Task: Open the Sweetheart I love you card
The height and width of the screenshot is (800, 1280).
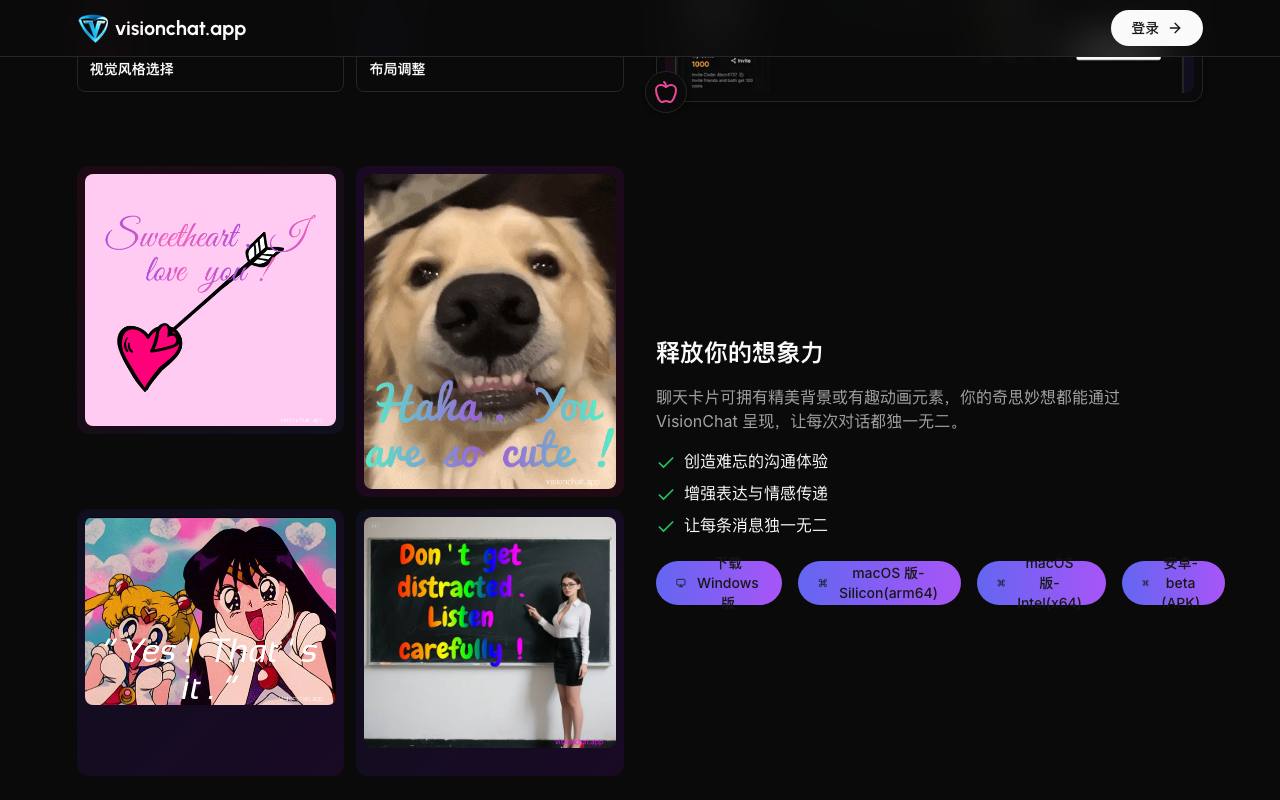Action: point(210,300)
